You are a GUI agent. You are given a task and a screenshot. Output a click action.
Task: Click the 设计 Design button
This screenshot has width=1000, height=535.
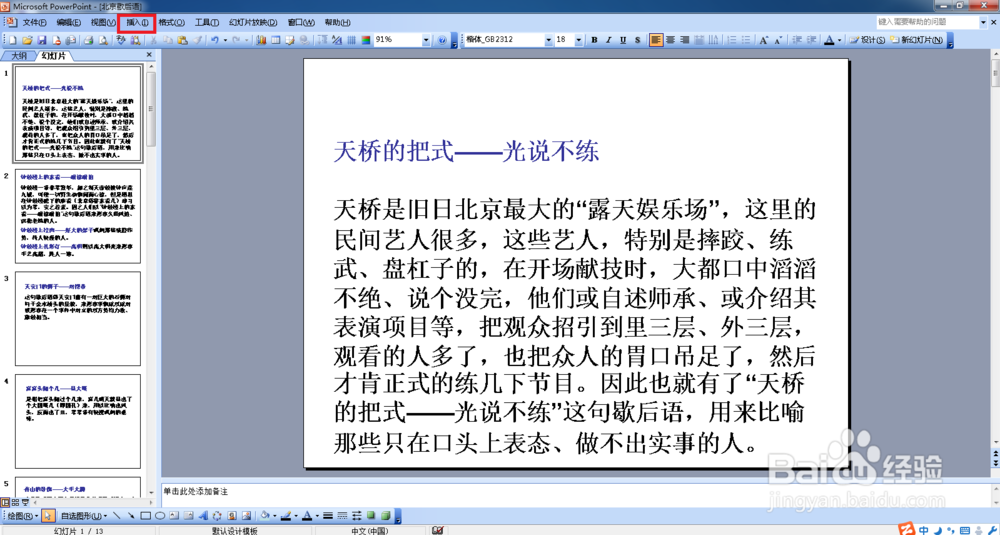coord(867,40)
